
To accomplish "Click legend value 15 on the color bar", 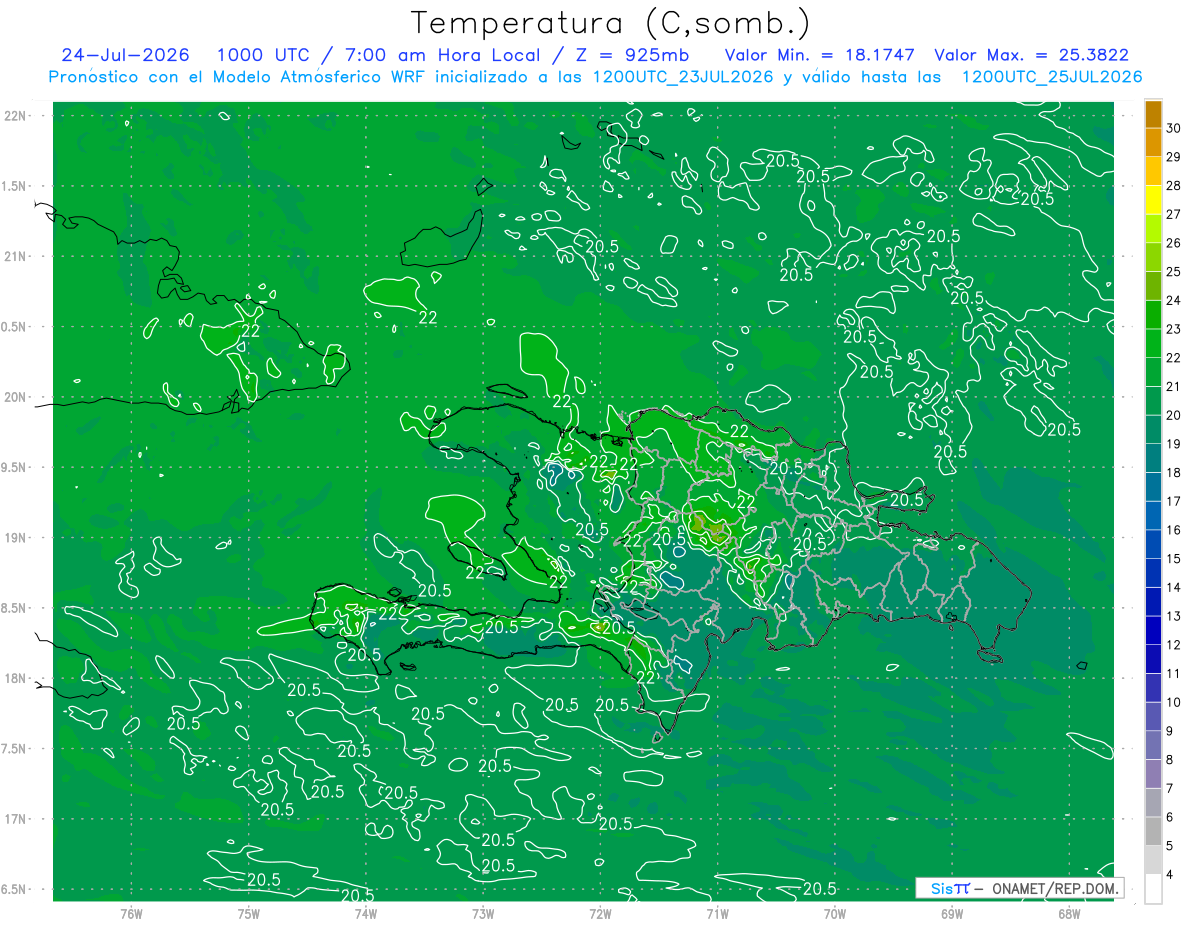I will click(1174, 559).
